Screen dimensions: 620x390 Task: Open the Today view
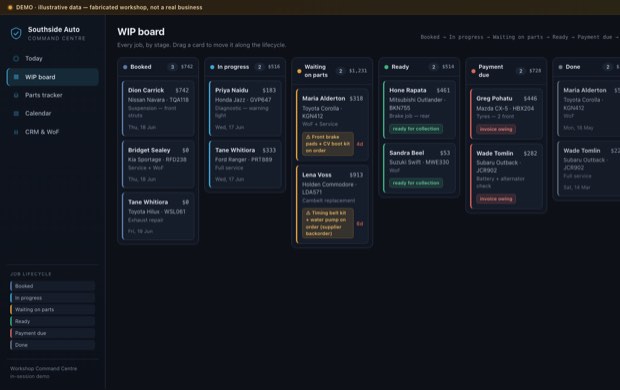point(53,59)
